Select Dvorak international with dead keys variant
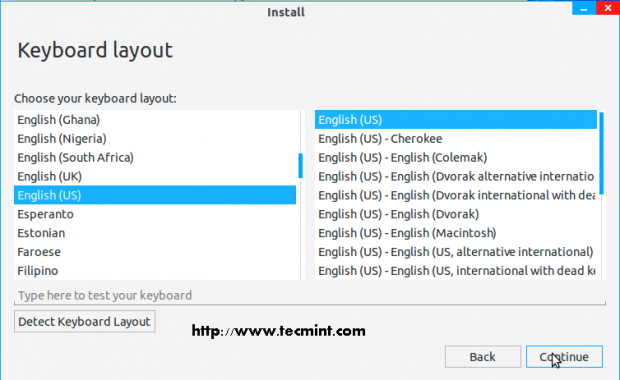620x380 pixels. tap(456, 195)
